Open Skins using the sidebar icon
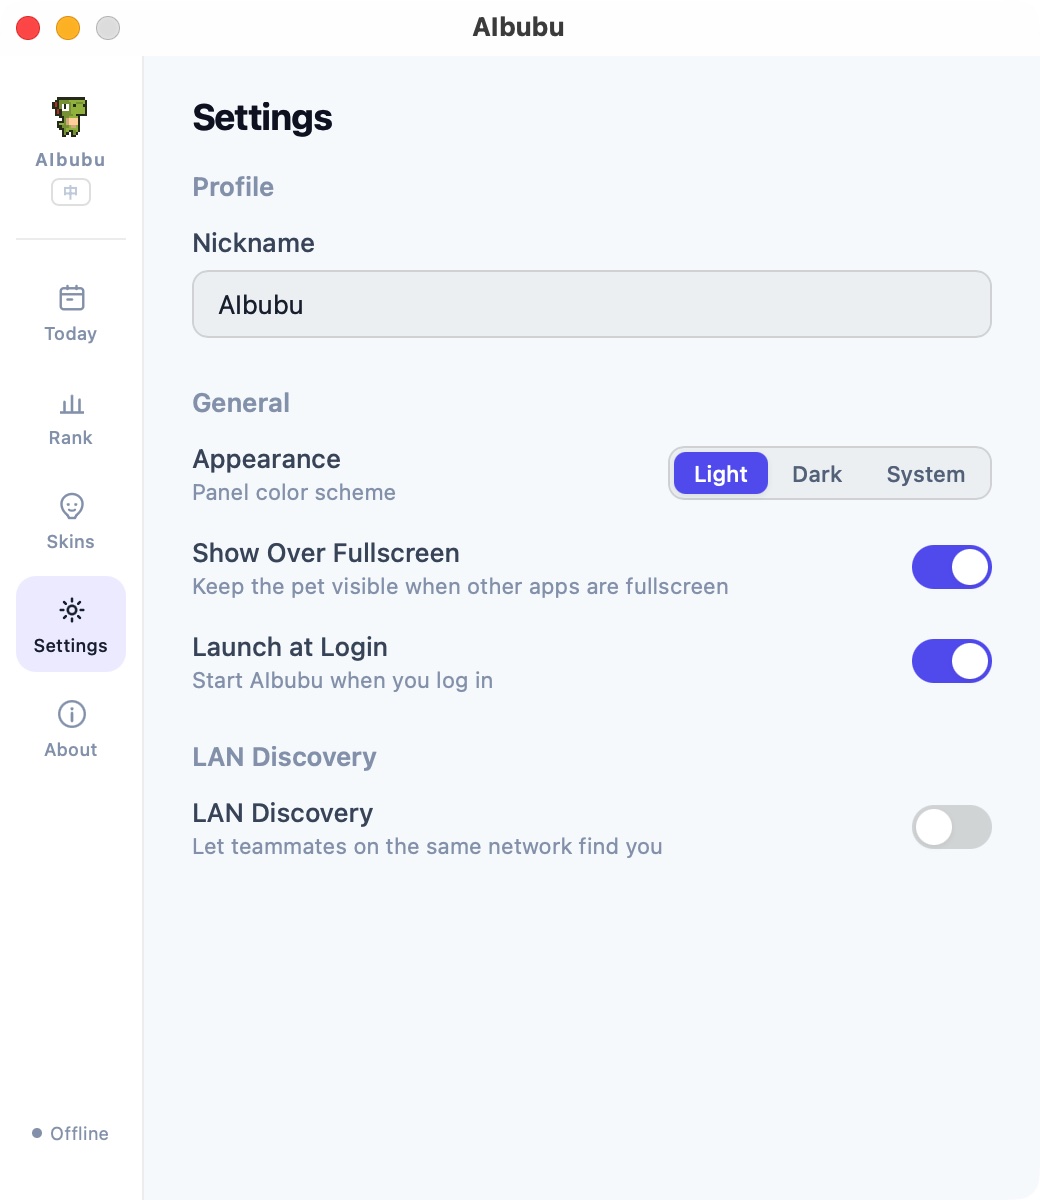The image size is (1040, 1200). click(x=70, y=506)
